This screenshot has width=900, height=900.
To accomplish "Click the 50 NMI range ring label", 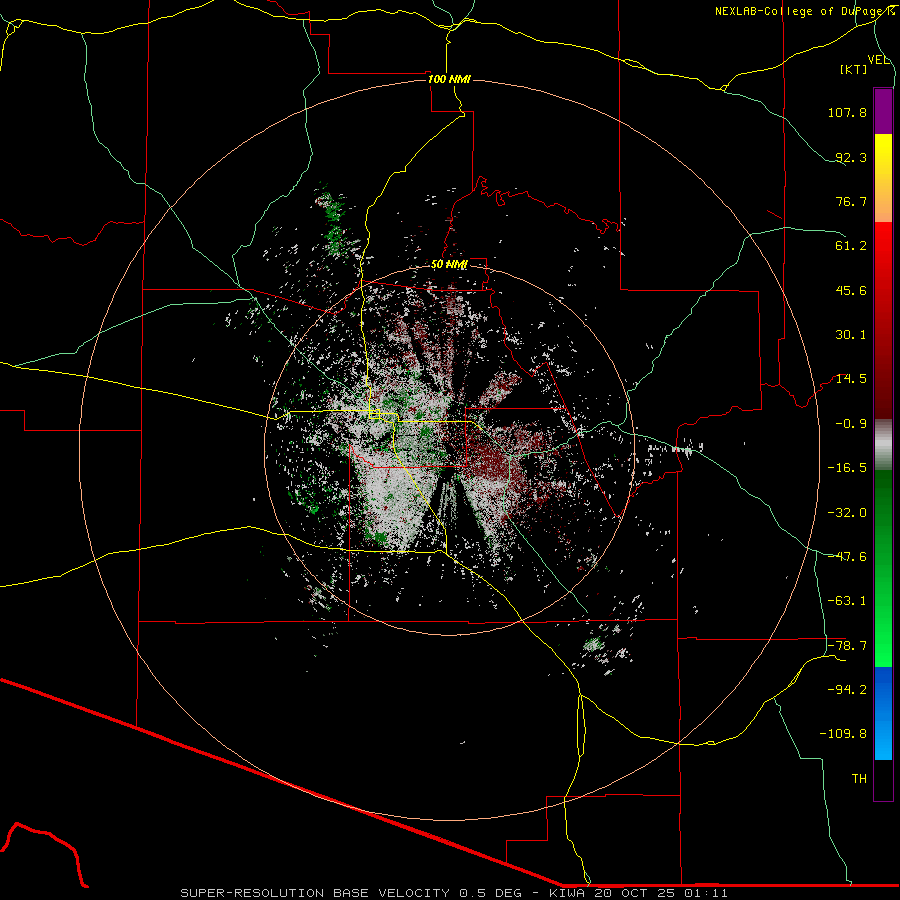I will point(449,264).
